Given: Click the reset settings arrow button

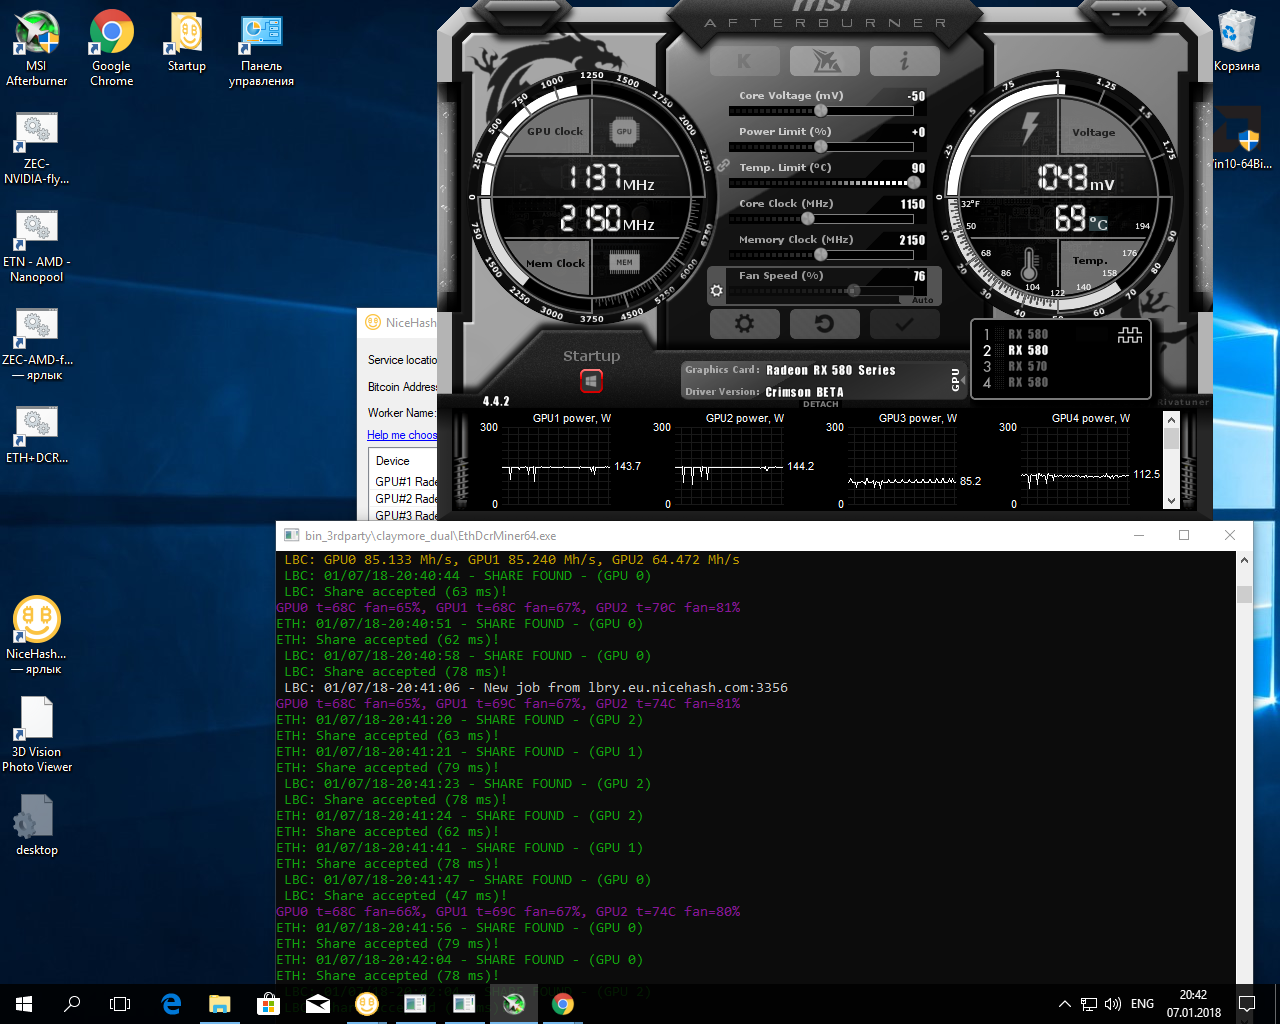Looking at the screenshot, I should point(824,324).
